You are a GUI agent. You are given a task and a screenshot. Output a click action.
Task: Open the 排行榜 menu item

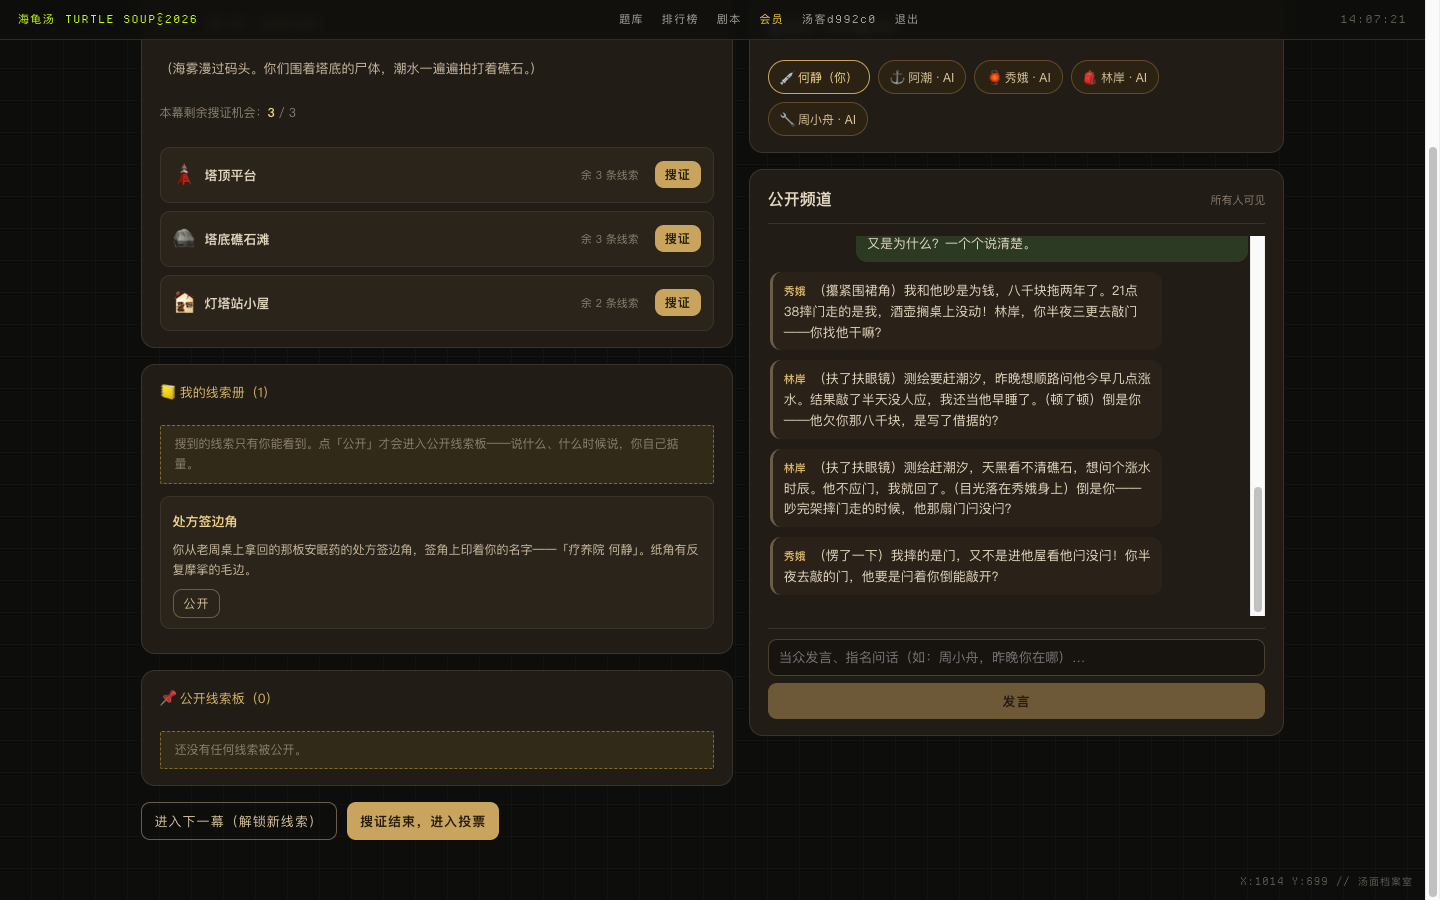pyautogui.click(x=680, y=19)
